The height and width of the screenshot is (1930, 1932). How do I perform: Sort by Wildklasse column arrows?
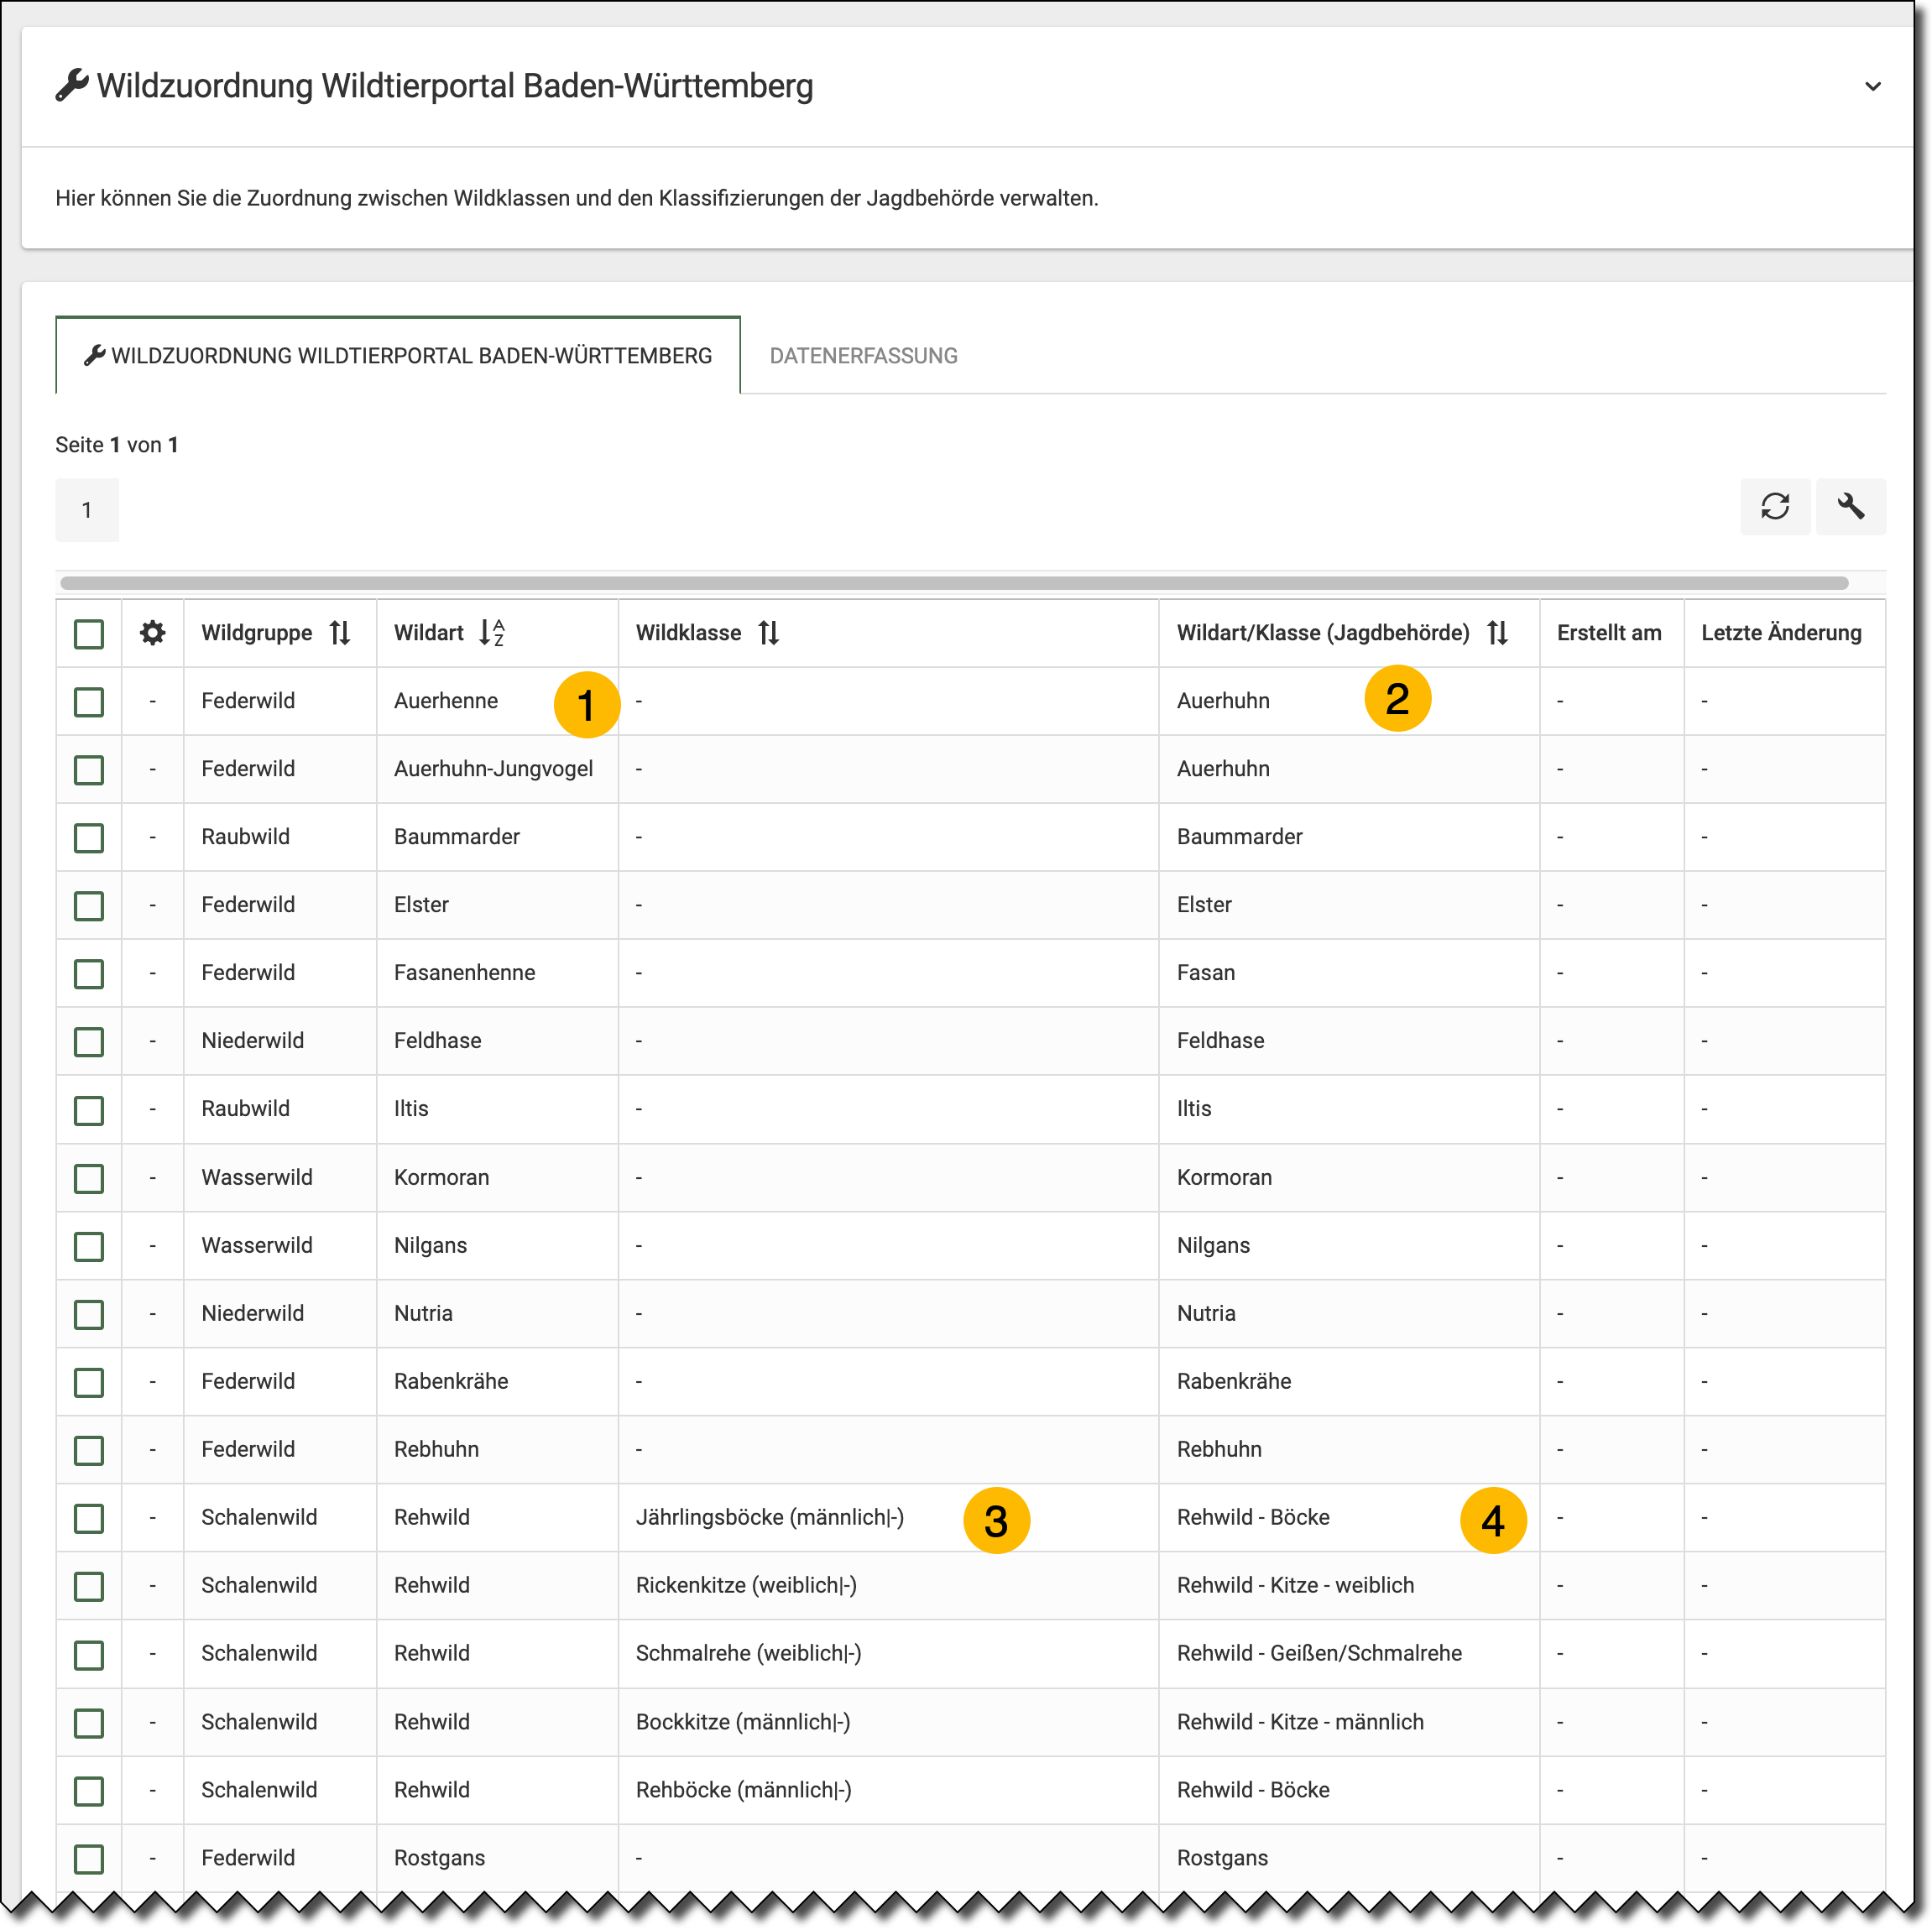pyautogui.click(x=768, y=632)
